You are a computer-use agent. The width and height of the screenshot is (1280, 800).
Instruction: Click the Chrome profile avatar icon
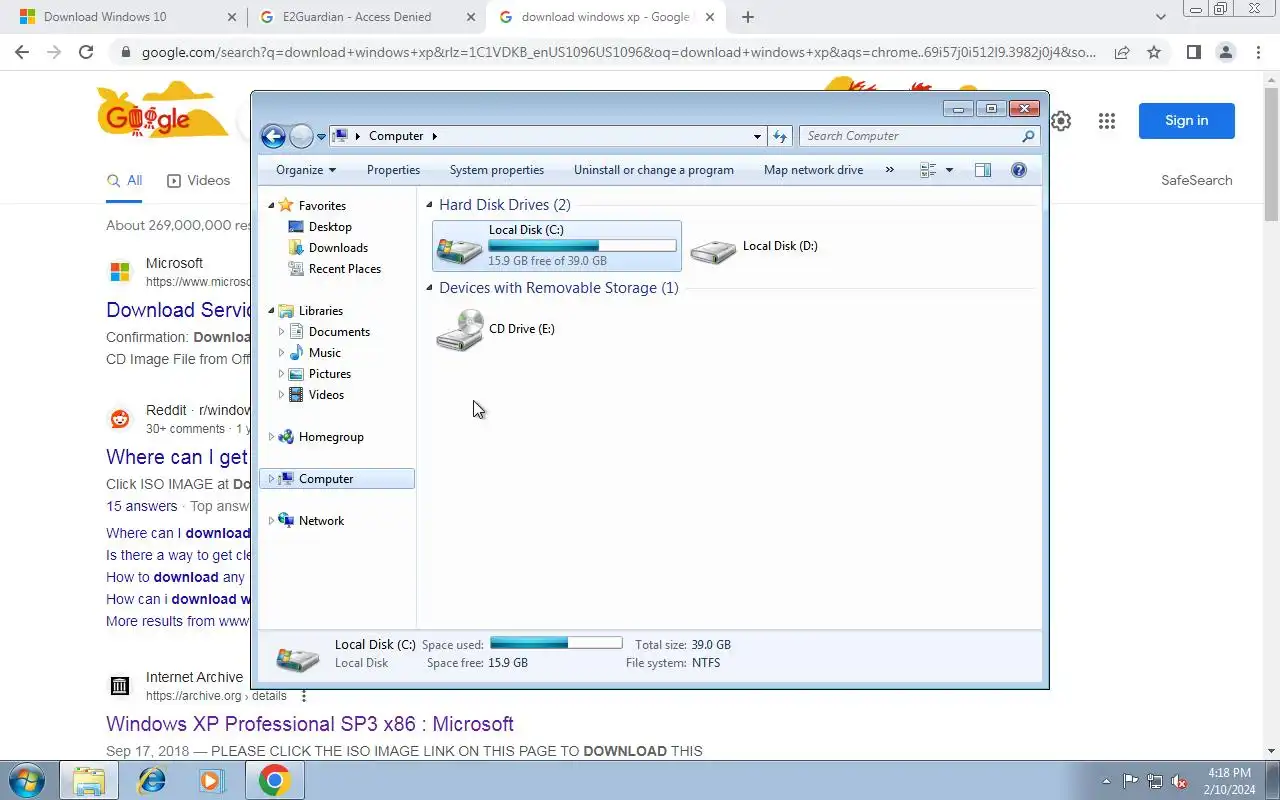click(1225, 52)
